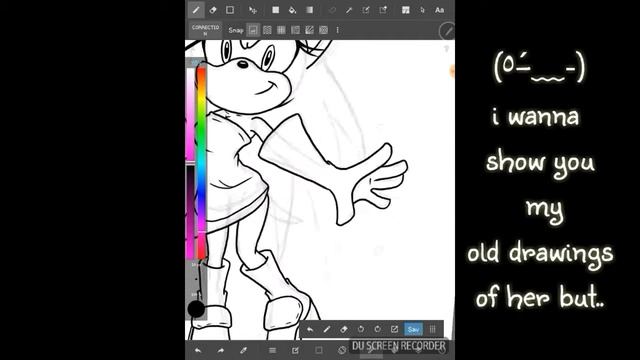Rotate canvas left in shortcut bar
Viewport: 640px width, 360px height.
tap(360, 329)
